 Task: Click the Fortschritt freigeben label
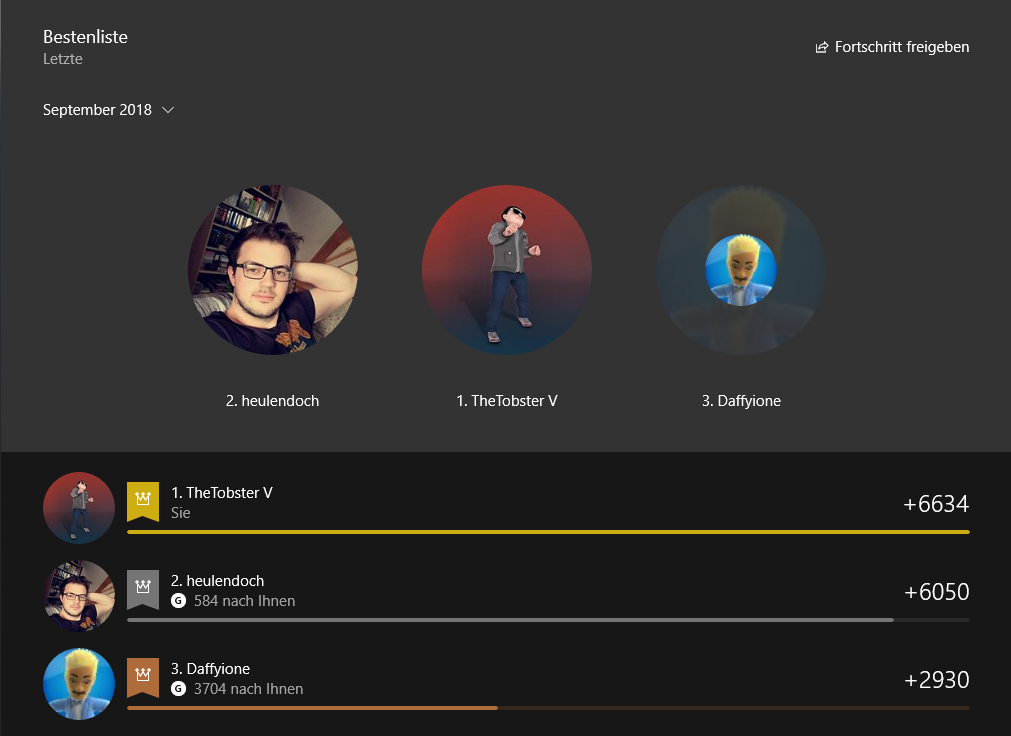coord(901,47)
